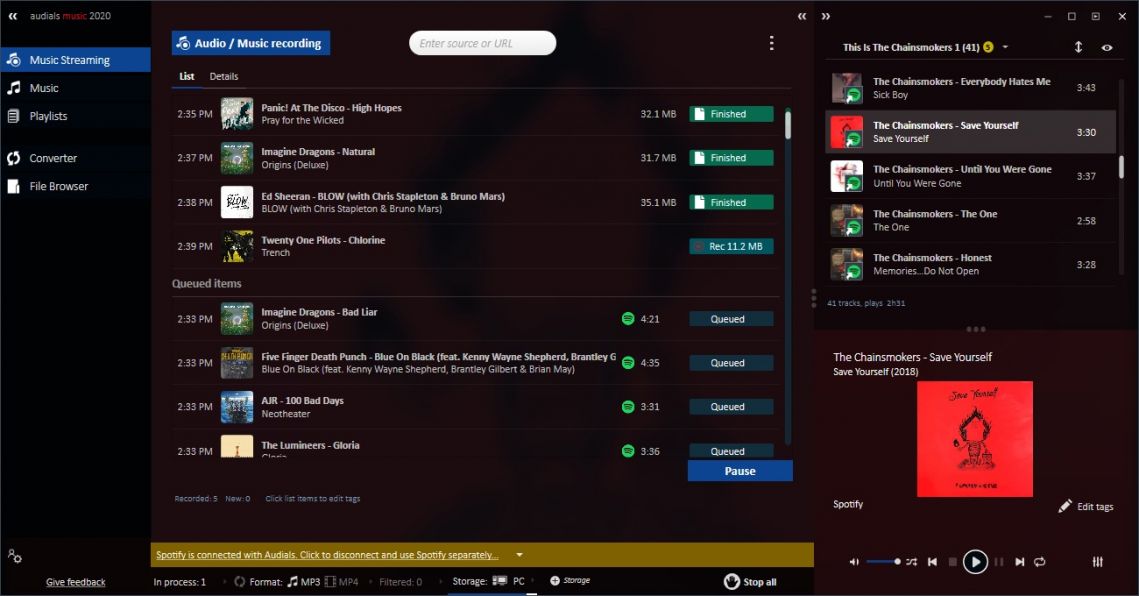Click the Save Yourself red album cover
The height and width of the screenshot is (596, 1139).
point(975,439)
